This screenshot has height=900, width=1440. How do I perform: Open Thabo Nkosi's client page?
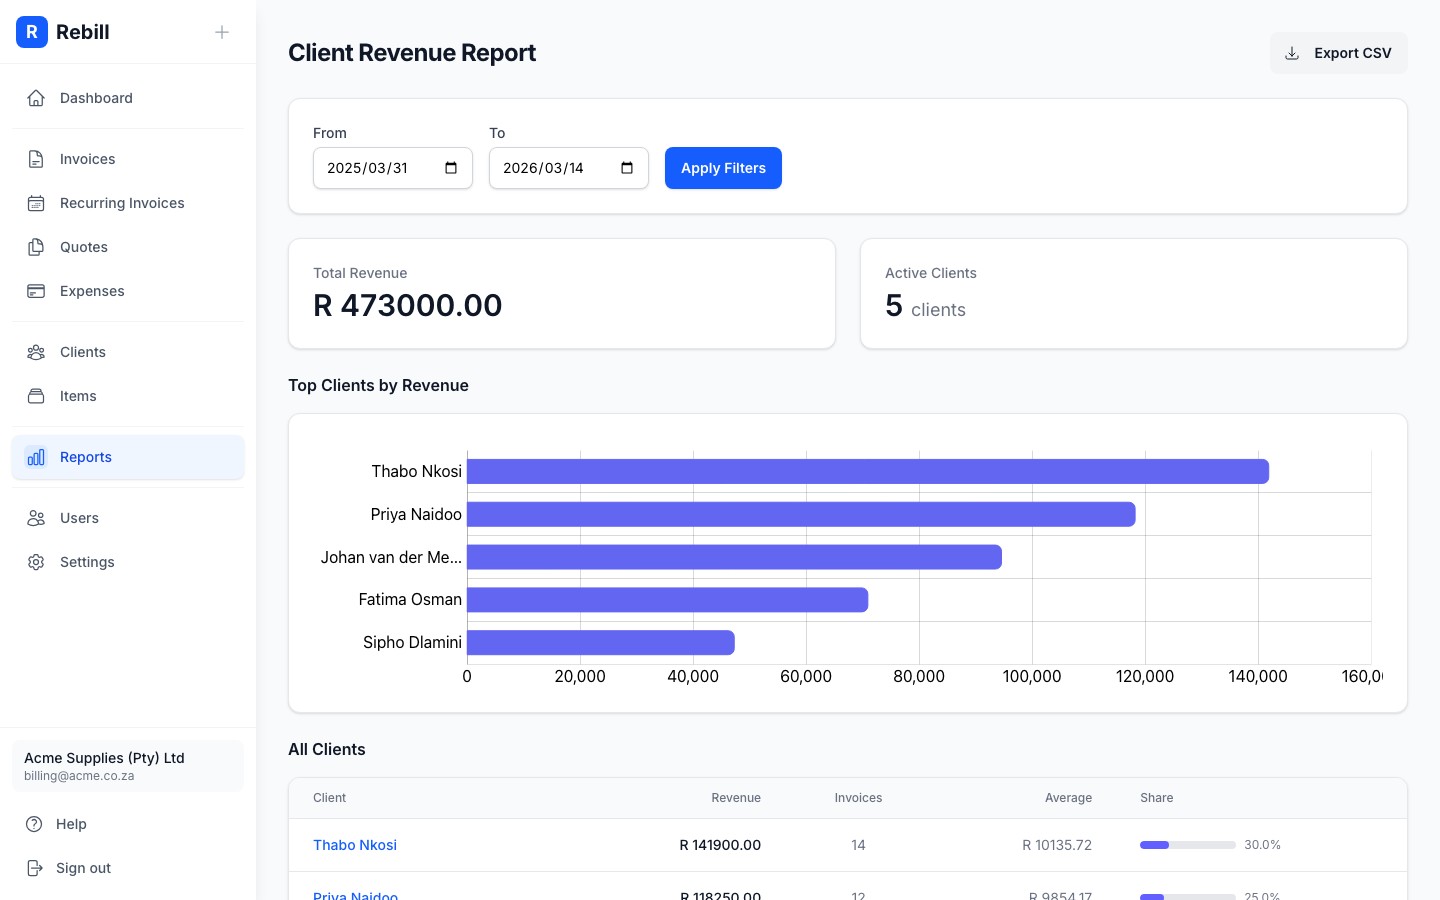point(355,845)
